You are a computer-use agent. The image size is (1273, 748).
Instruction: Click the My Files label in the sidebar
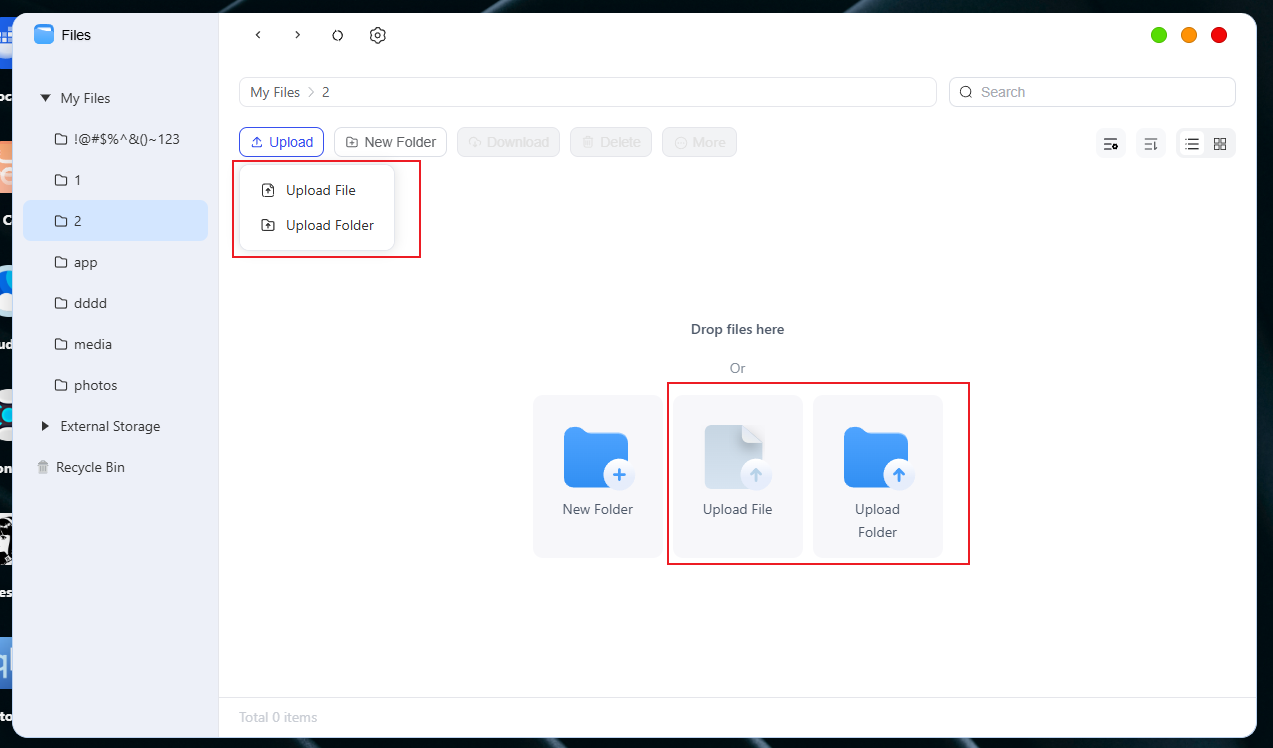85,98
